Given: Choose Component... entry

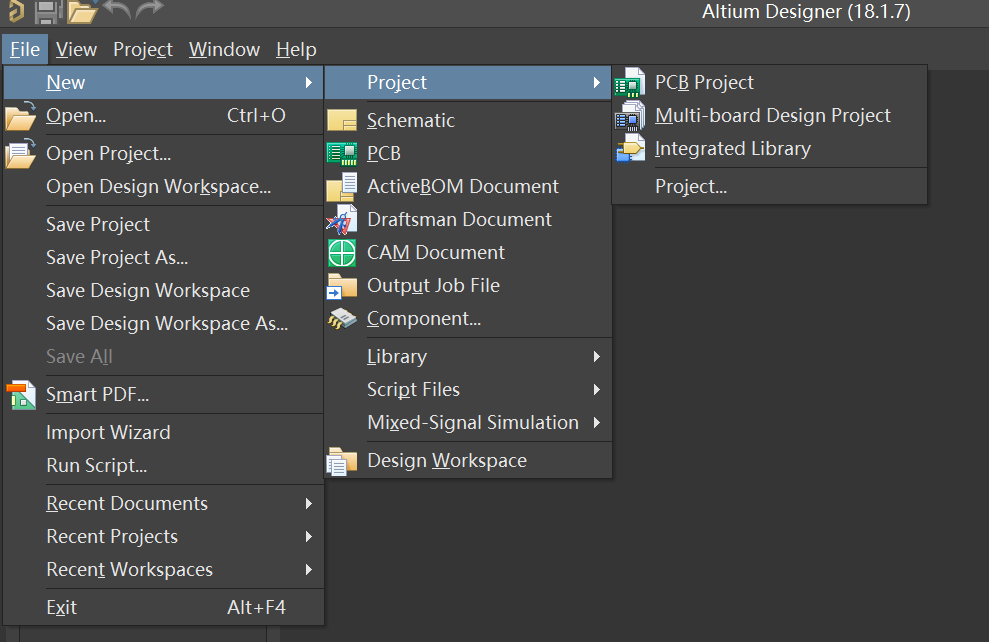Looking at the screenshot, I should click(x=468, y=319).
